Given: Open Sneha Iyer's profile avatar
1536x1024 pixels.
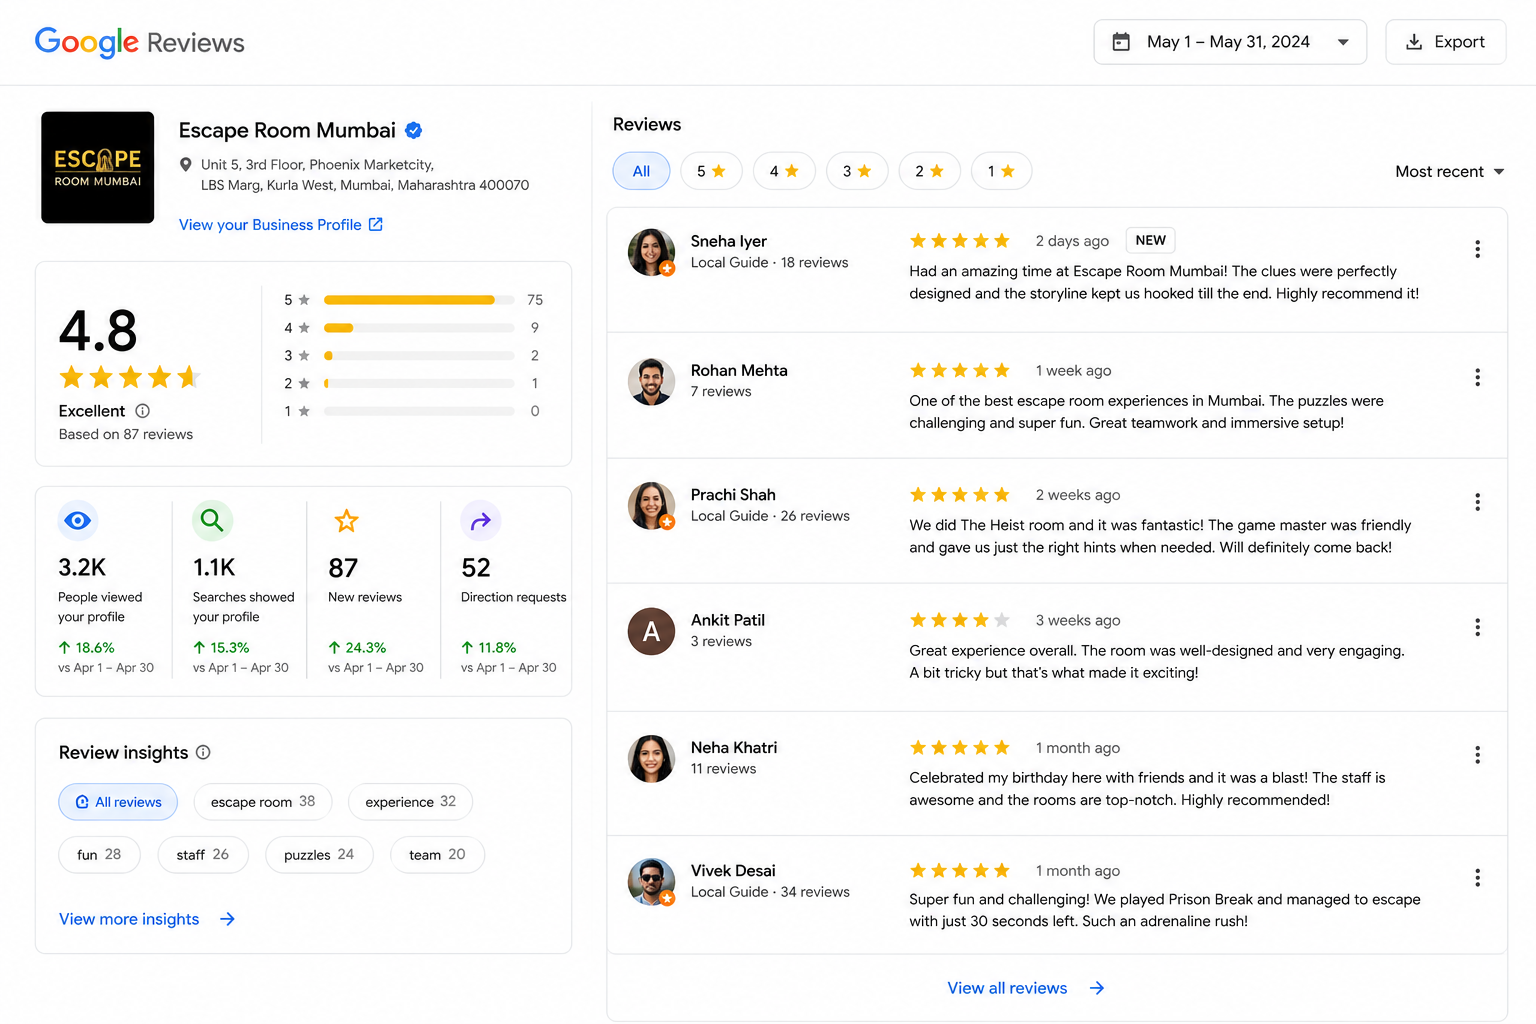Looking at the screenshot, I should pyautogui.click(x=651, y=252).
